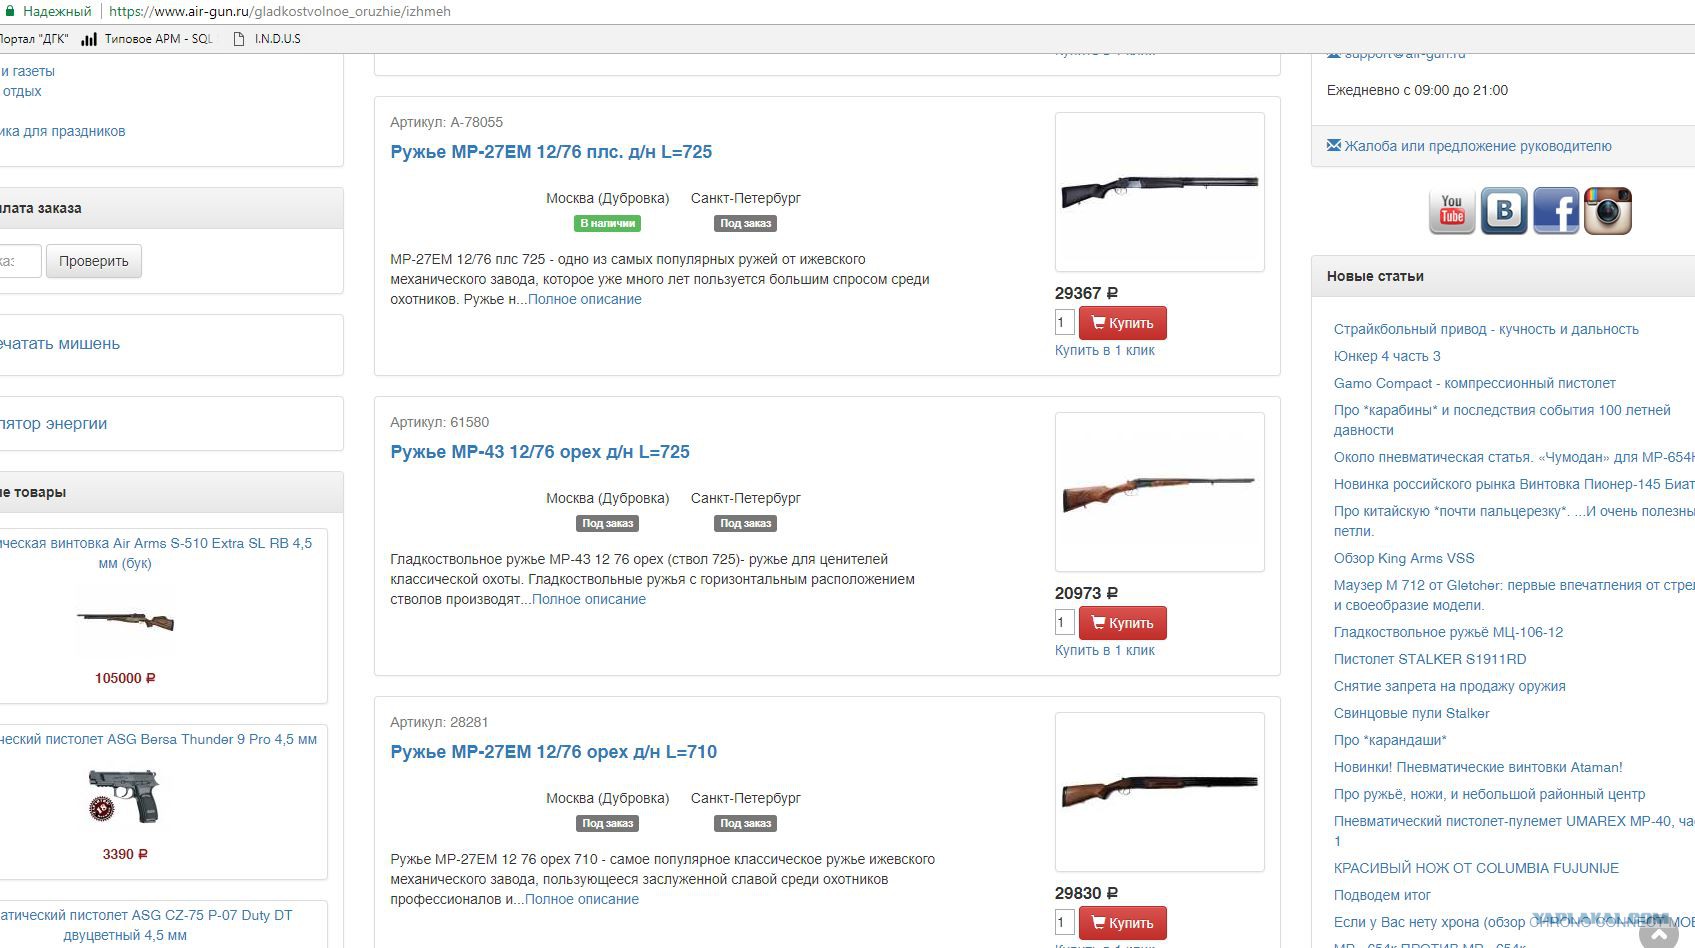Click the order number input field

[x=20, y=261]
